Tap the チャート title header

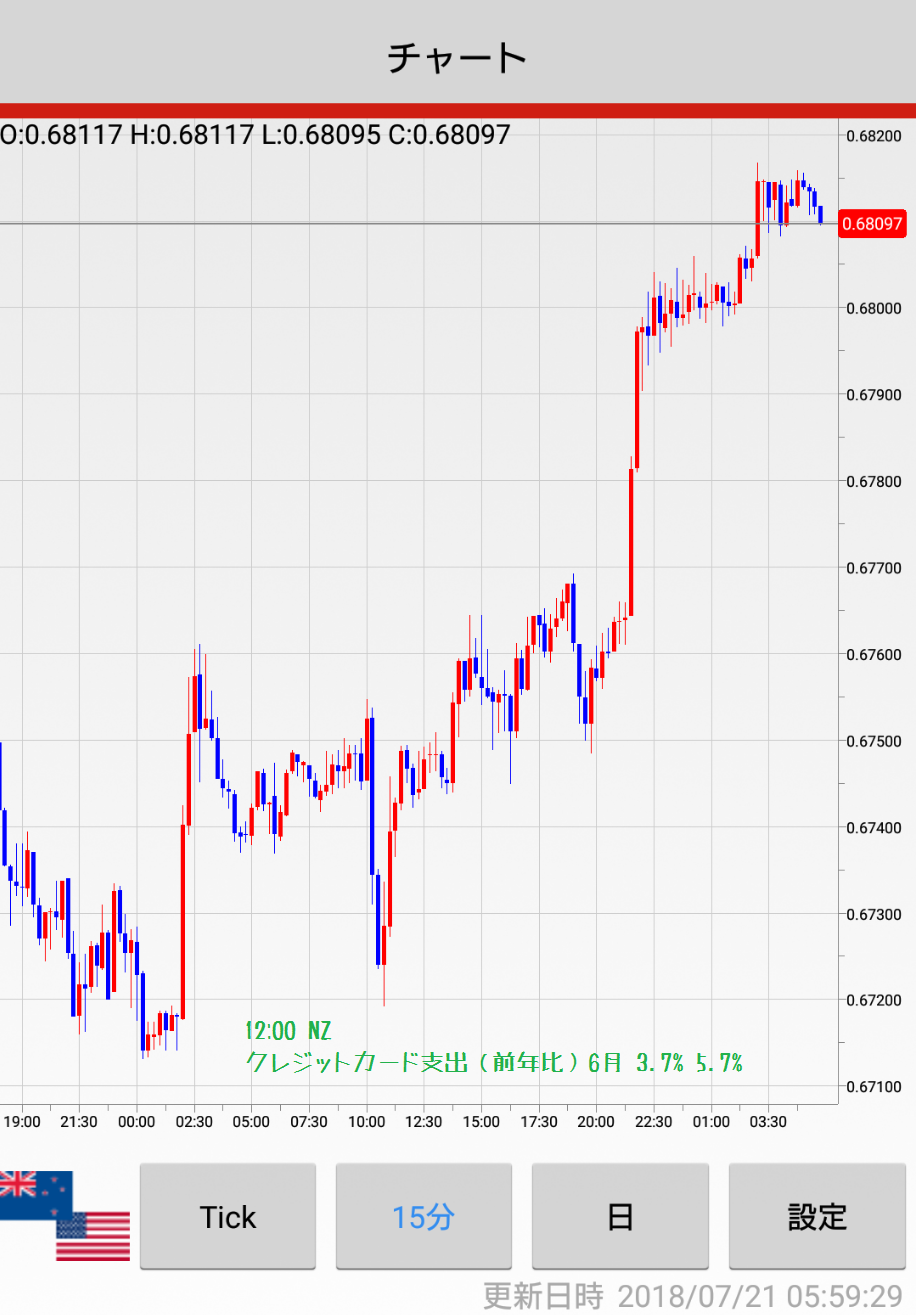457,58
